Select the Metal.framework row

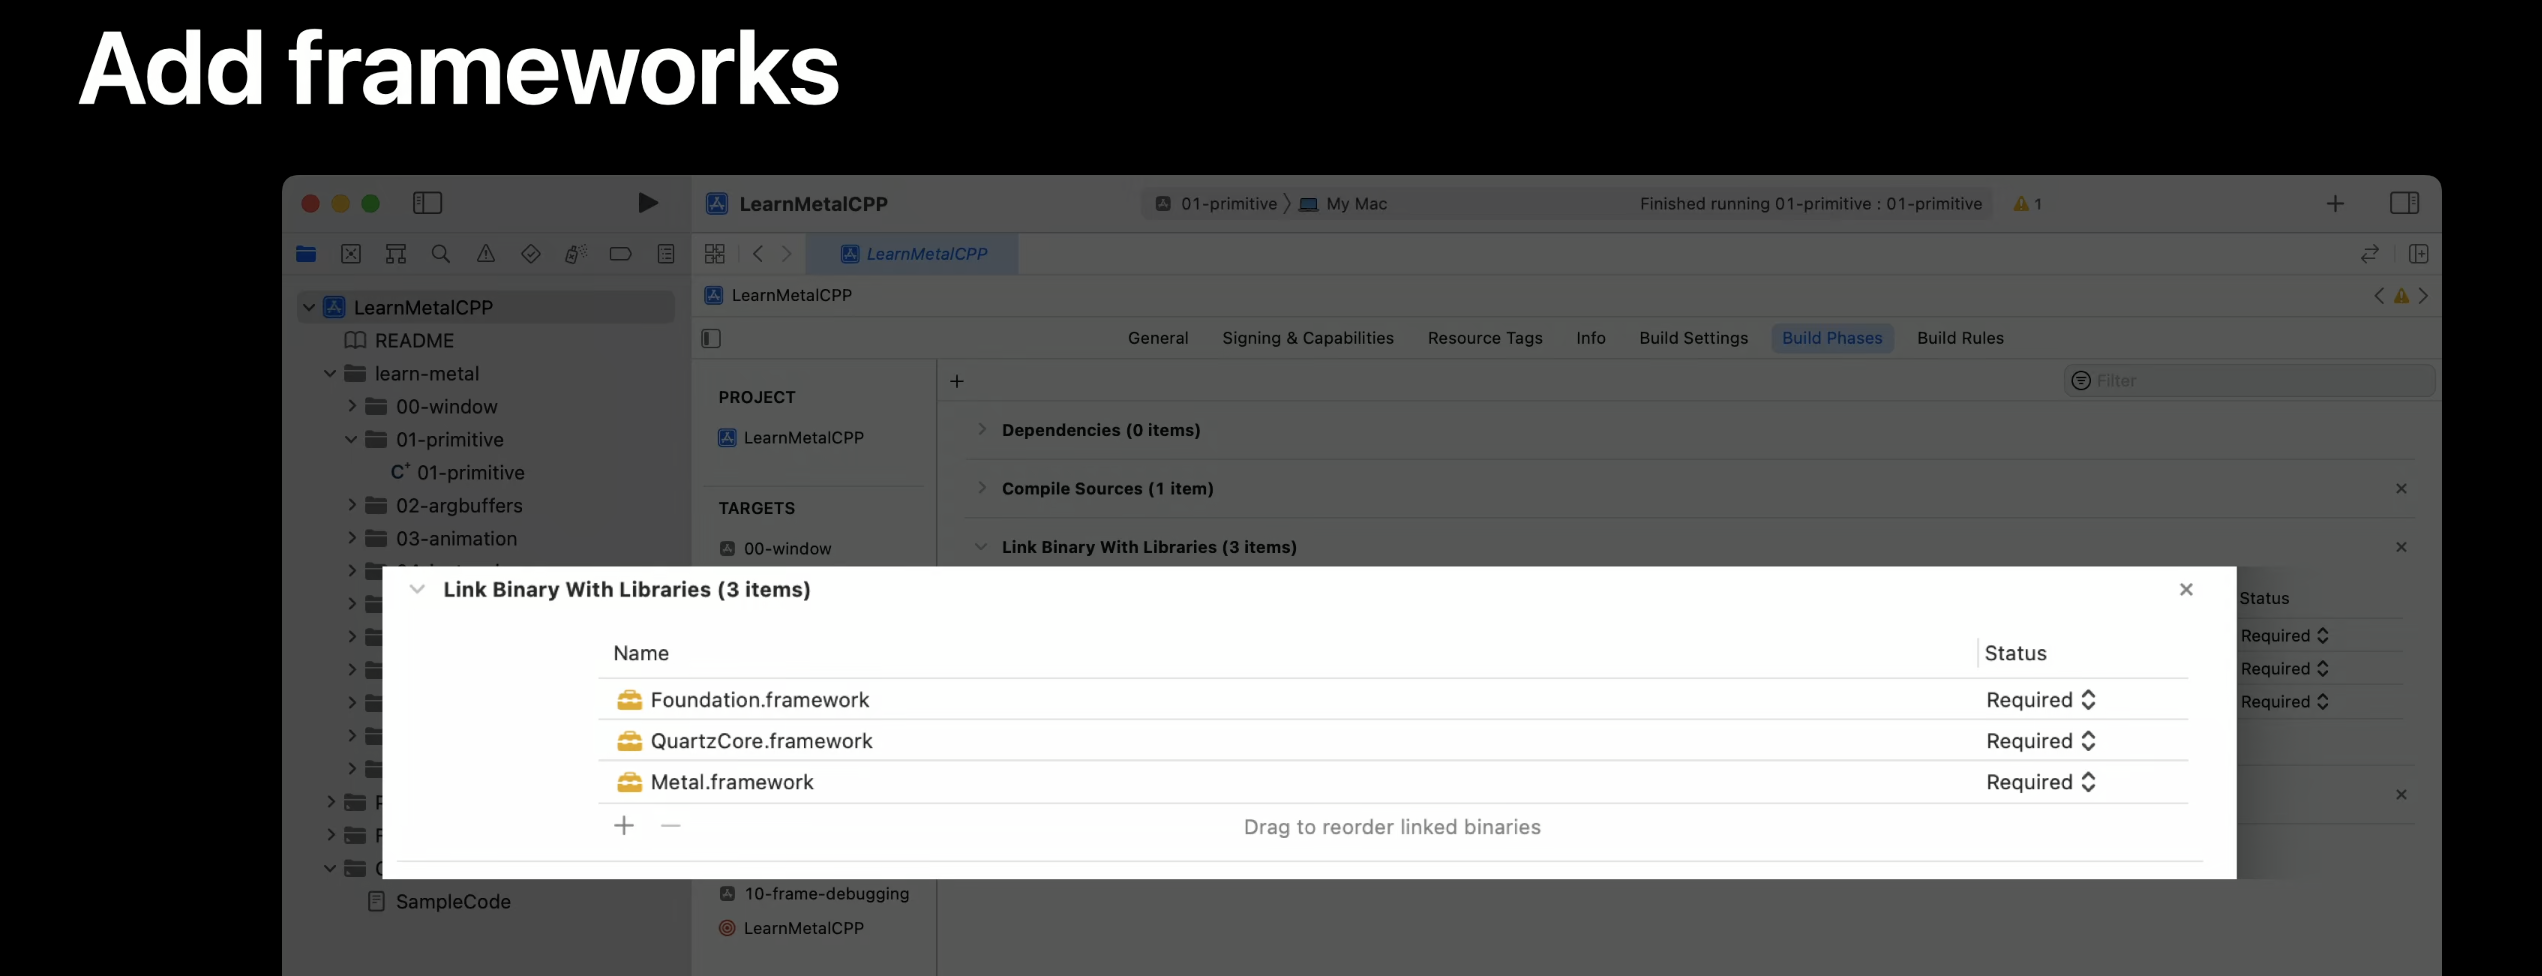[1392, 782]
